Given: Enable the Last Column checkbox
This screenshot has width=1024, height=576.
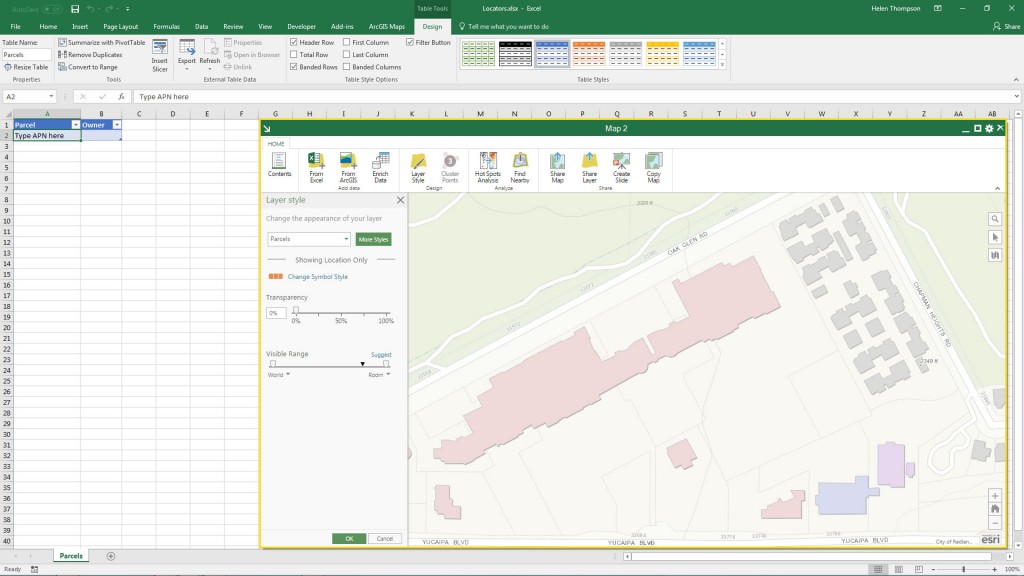Looking at the screenshot, I should [x=347, y=55].
